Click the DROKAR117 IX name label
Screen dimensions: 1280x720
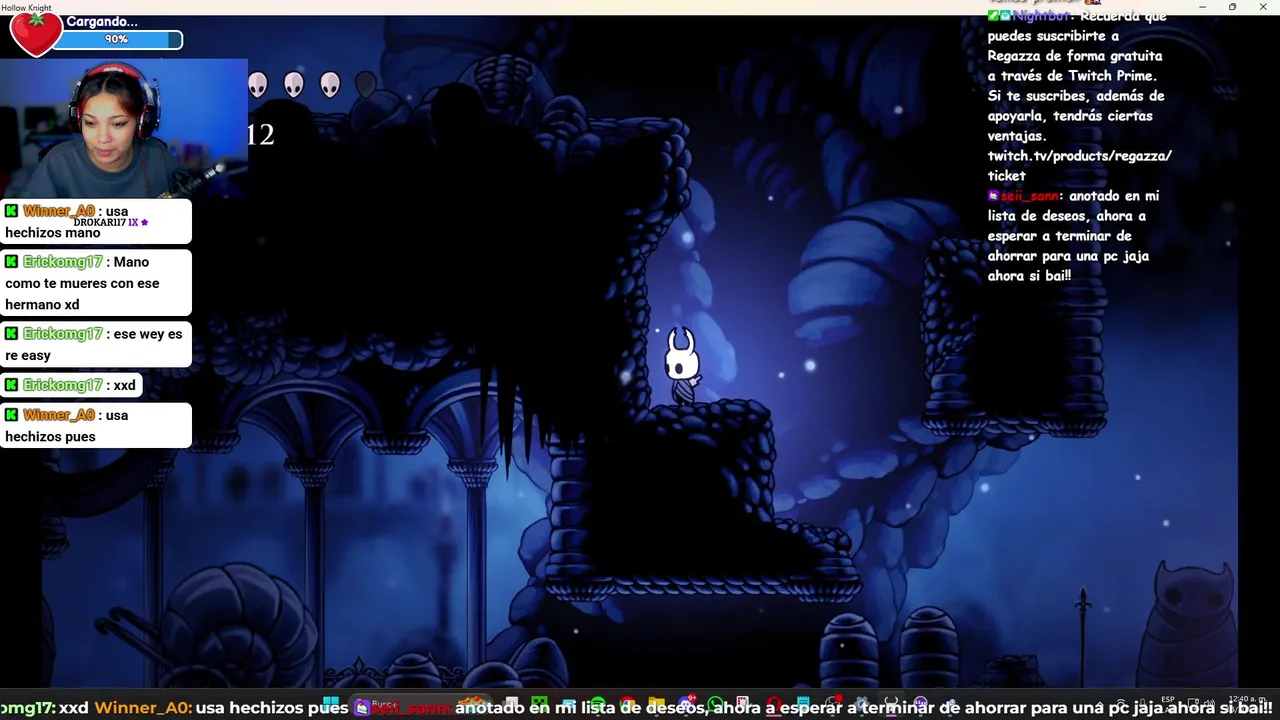(x=110, y=222)
